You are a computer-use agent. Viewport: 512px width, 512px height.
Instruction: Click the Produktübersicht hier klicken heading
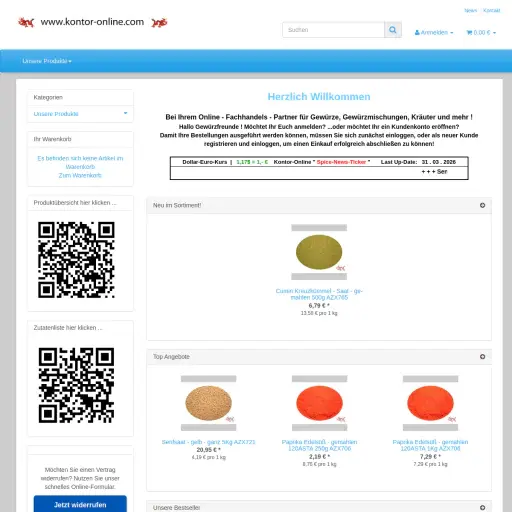(x=75, y=203)
